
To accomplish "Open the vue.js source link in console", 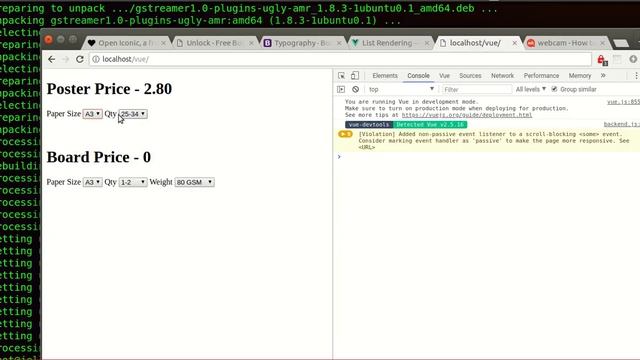I will point(623,102).
